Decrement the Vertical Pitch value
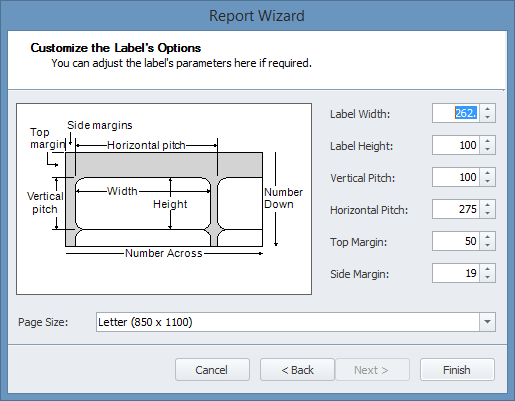 pos(488,181)
